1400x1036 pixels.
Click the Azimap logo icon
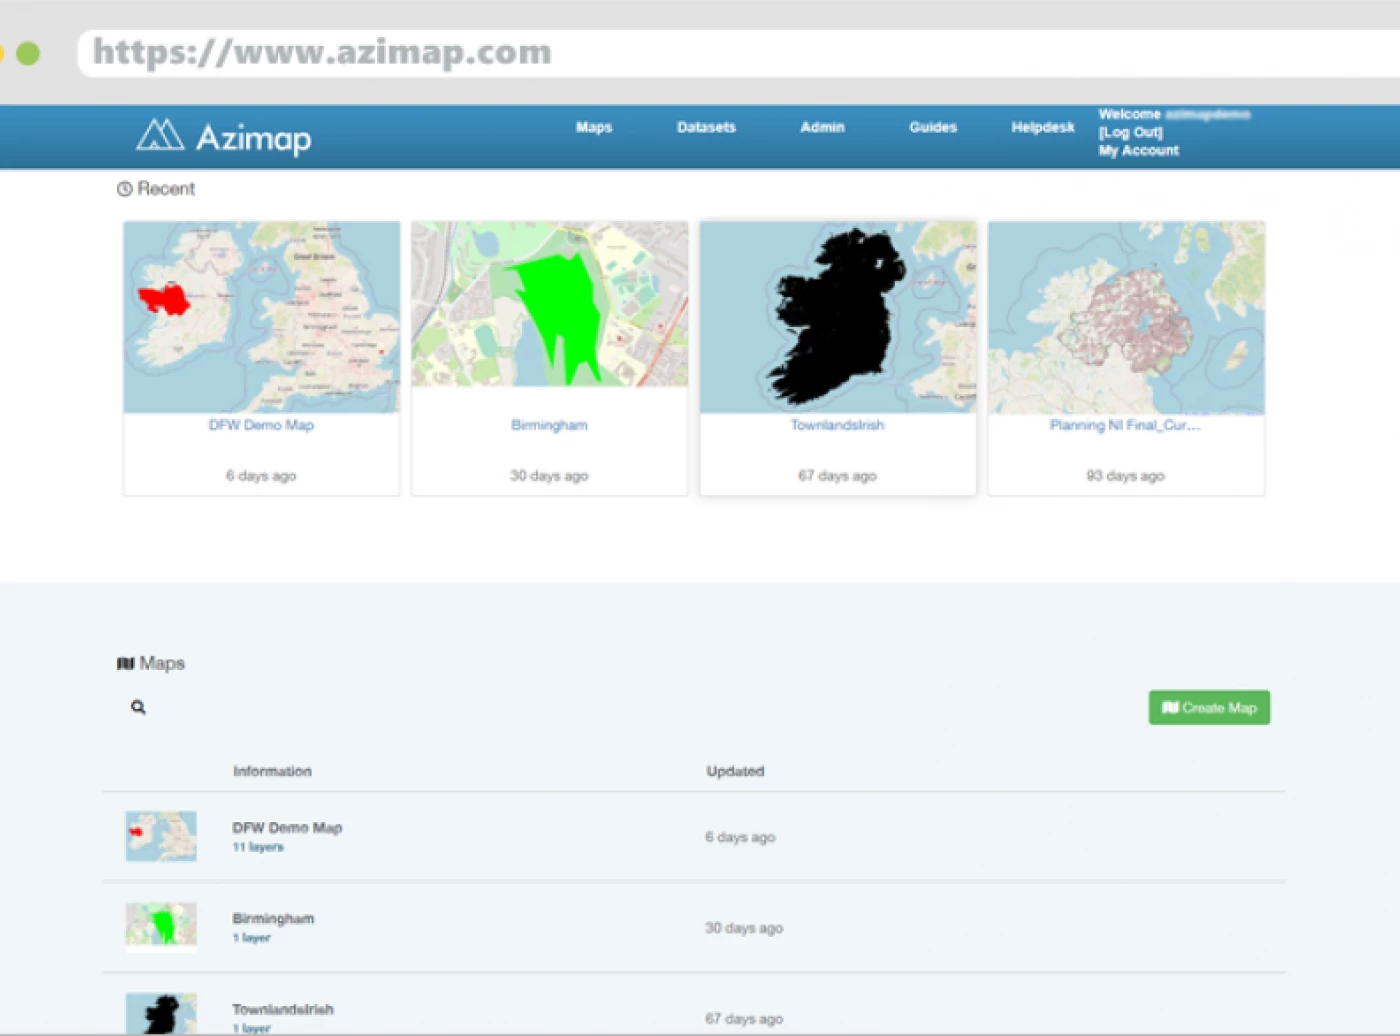point(160,135)
